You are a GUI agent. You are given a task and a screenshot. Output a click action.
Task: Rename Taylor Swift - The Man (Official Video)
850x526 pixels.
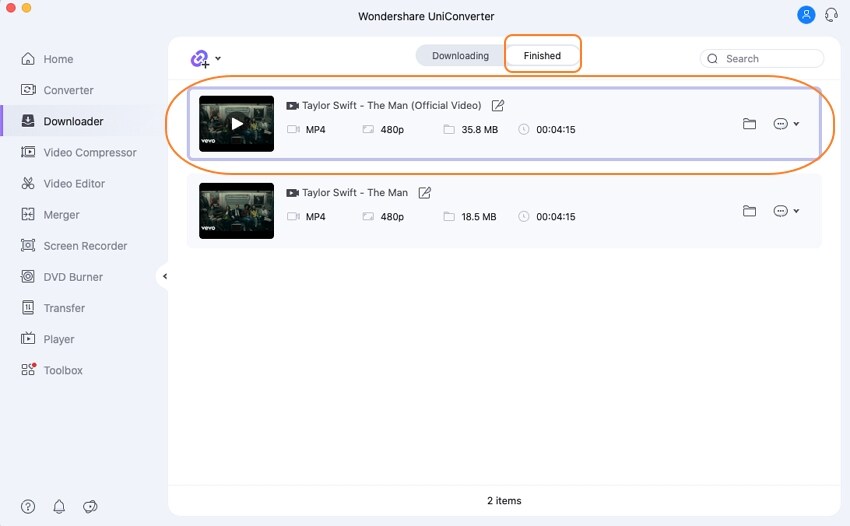point(498,106)
